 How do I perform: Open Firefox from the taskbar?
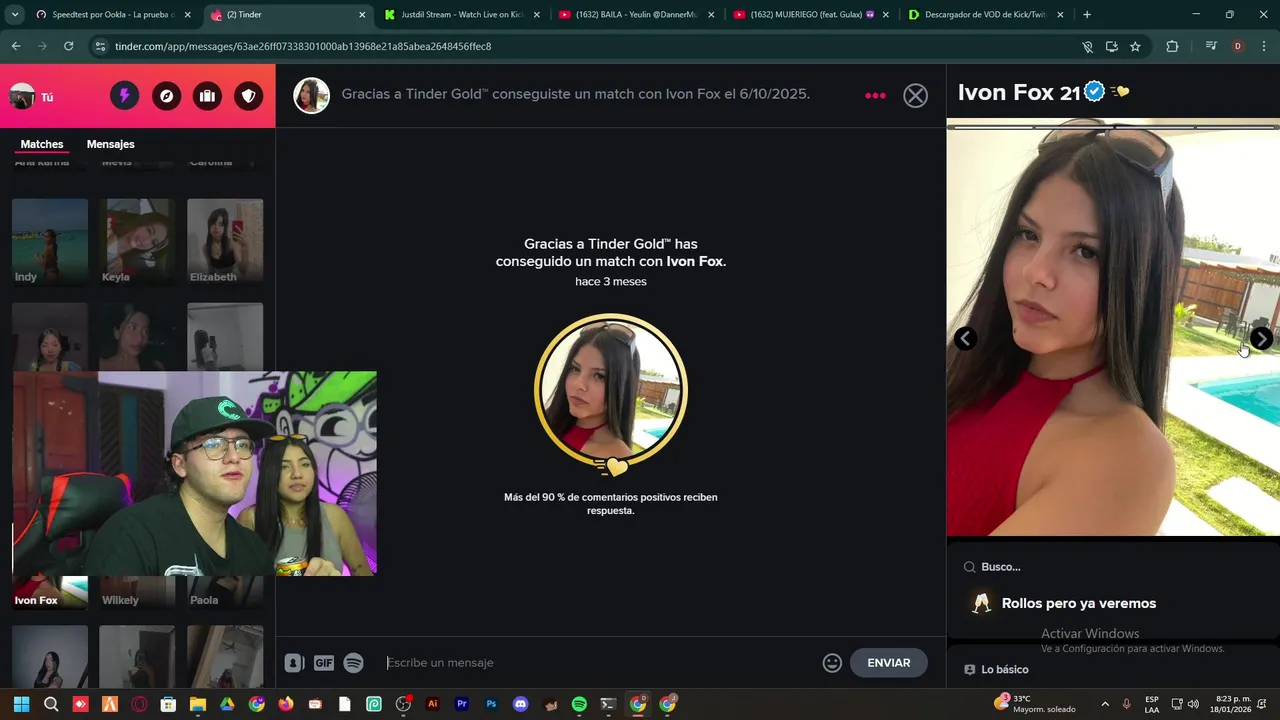tap(286, 704)
